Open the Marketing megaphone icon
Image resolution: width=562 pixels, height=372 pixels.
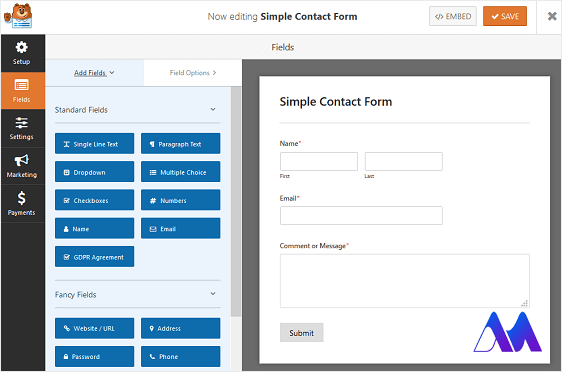point(22,160)
